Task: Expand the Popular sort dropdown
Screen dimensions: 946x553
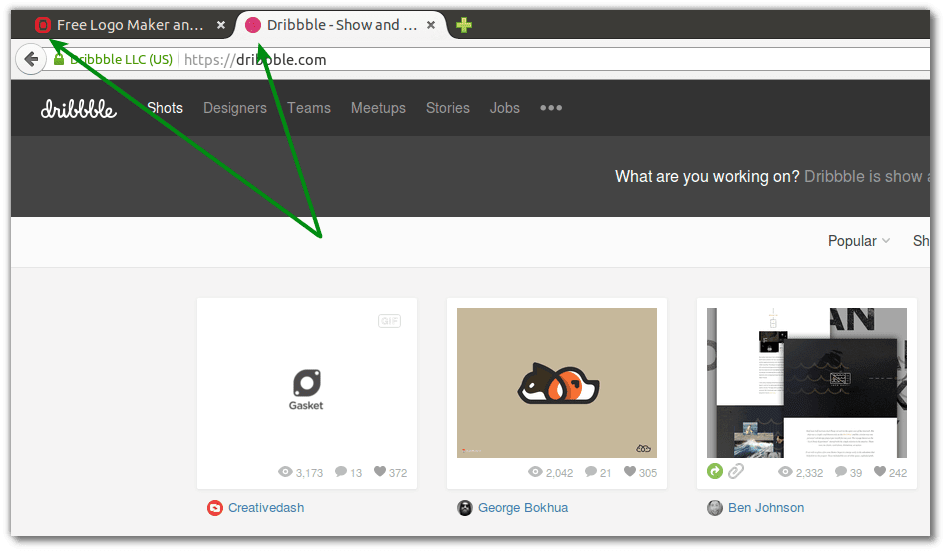Action: (x=859, y=241)
